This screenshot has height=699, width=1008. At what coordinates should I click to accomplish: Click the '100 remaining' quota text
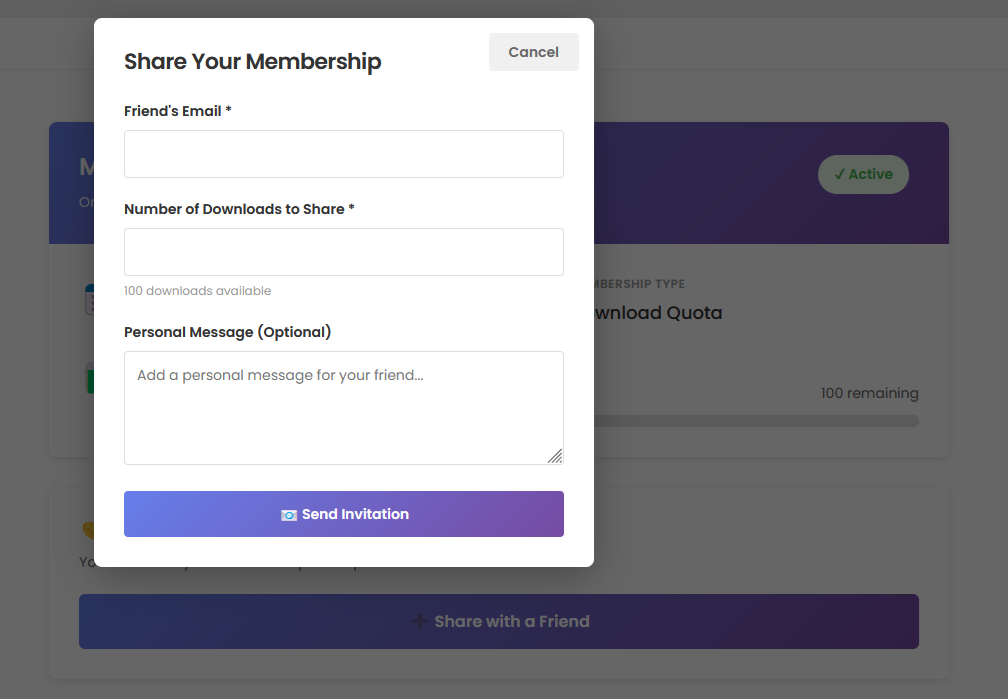[x=869, y=393]
